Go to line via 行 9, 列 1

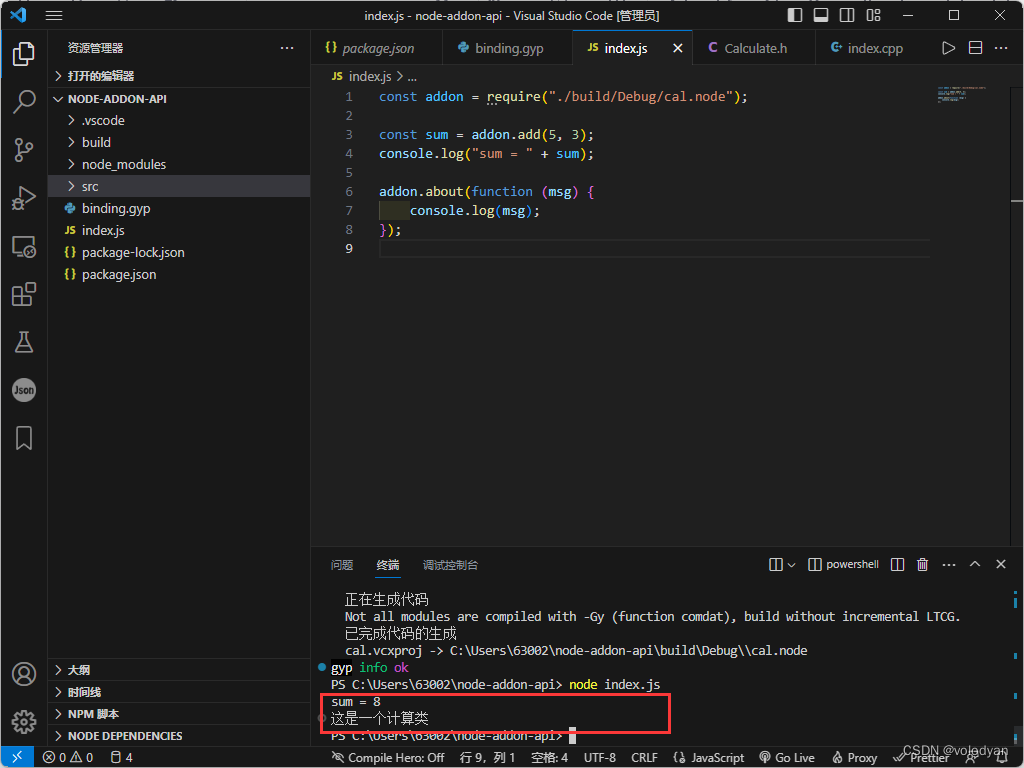point(487,758)
